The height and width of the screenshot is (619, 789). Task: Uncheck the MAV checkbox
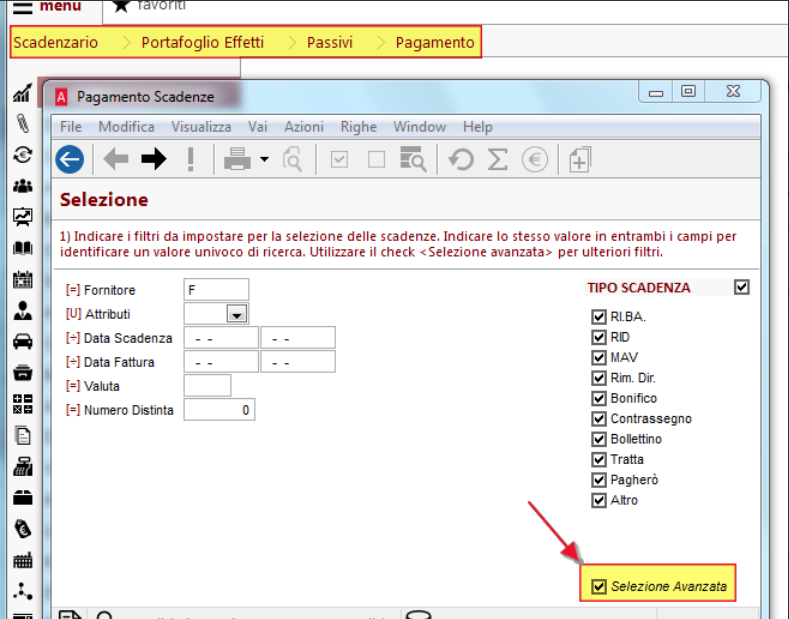pos(598,358)
